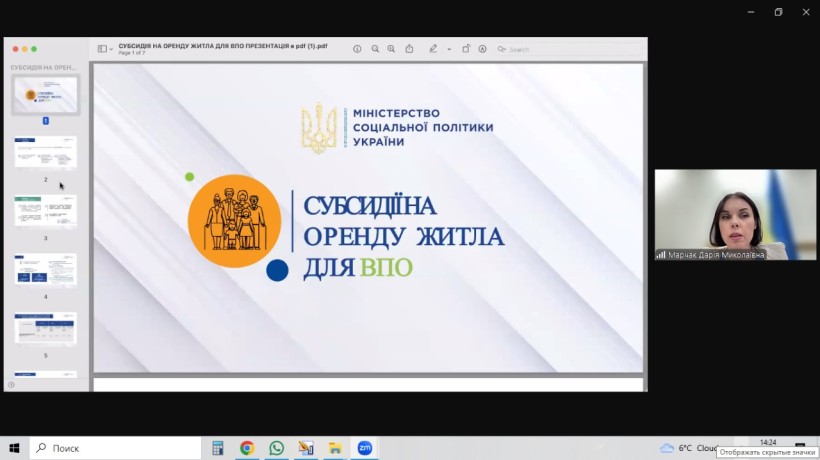Open the search options magnifier icon

[502, 49]
